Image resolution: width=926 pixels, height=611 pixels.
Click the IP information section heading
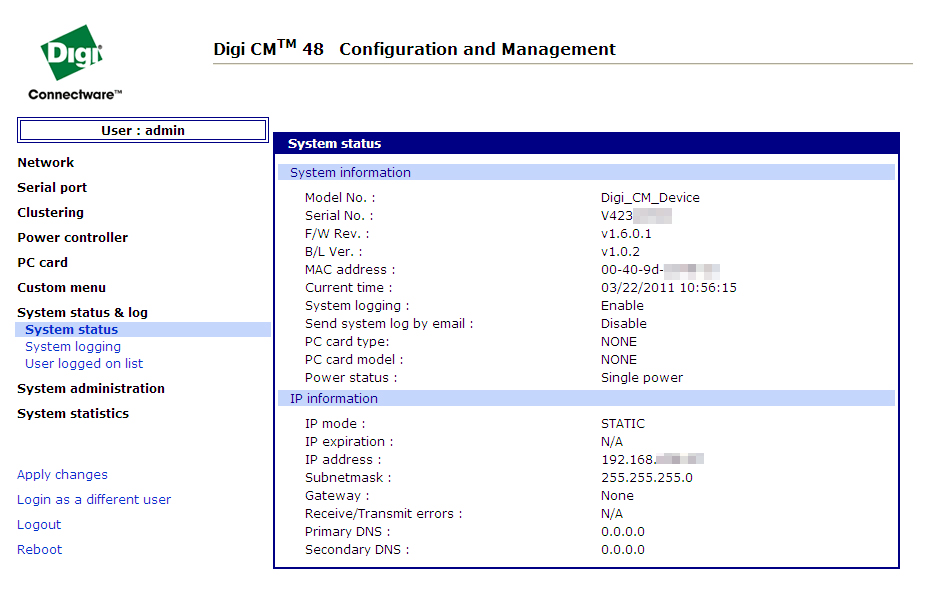tap(586, 398)
